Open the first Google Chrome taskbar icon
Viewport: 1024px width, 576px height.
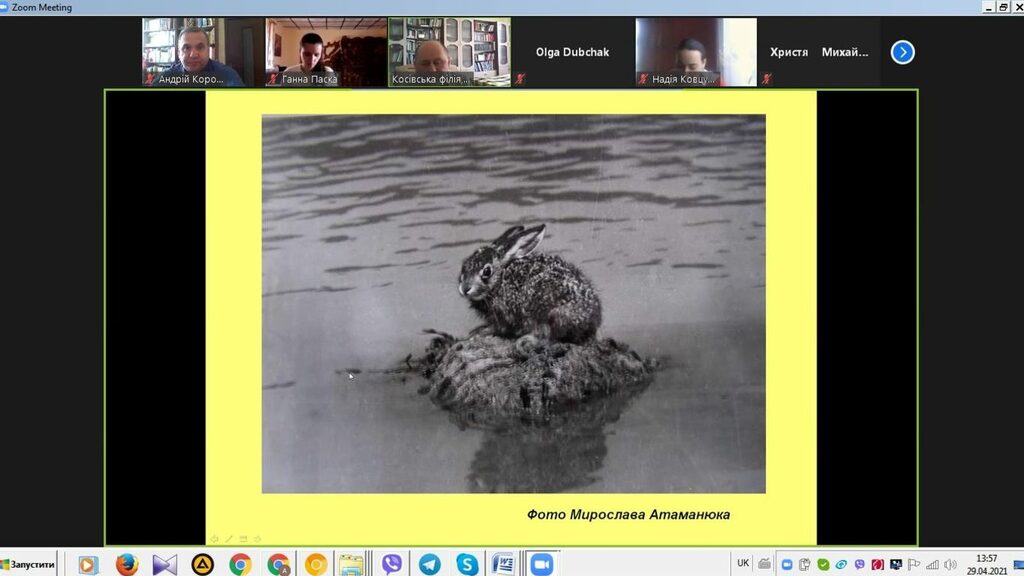240,564
